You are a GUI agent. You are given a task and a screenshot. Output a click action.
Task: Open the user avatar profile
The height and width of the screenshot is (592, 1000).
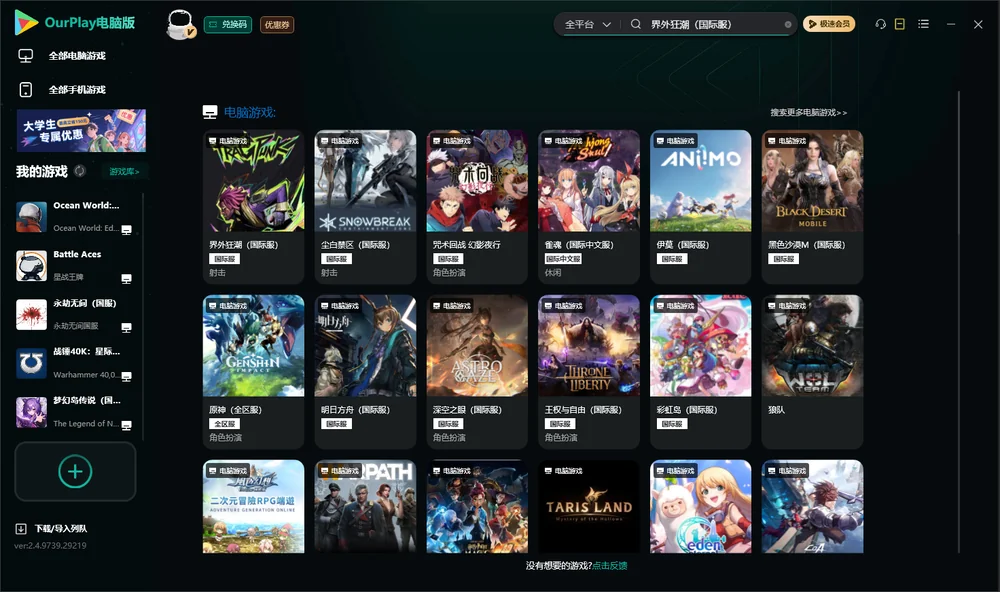(x=180, y=25)
